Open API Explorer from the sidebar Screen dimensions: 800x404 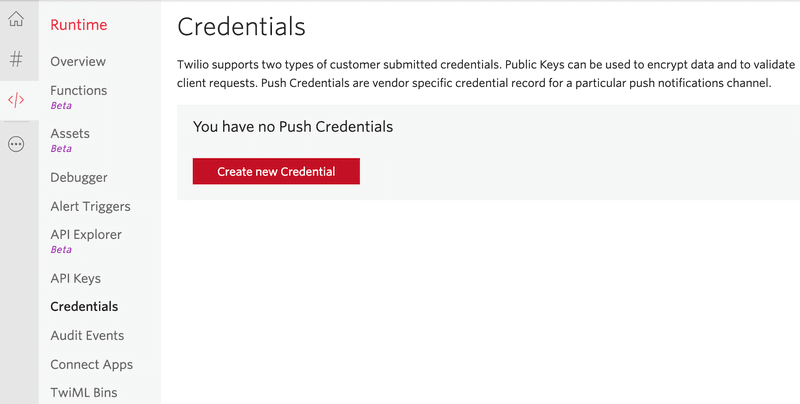(86, 235)
